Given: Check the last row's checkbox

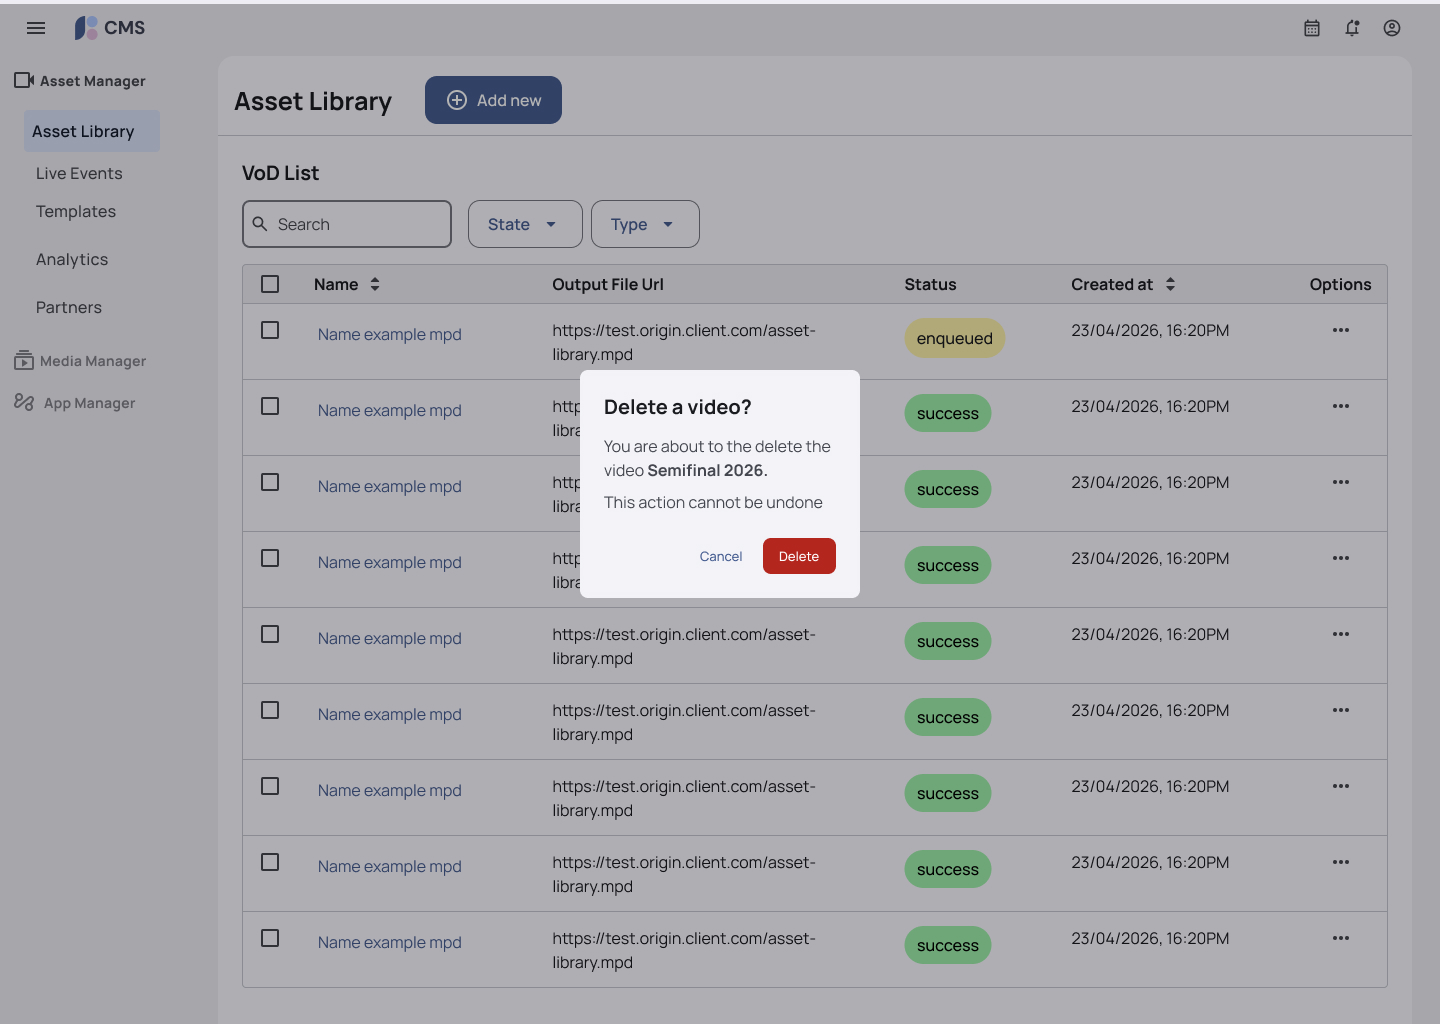Looking at the screenshot, I should click(x=270, y=938).
